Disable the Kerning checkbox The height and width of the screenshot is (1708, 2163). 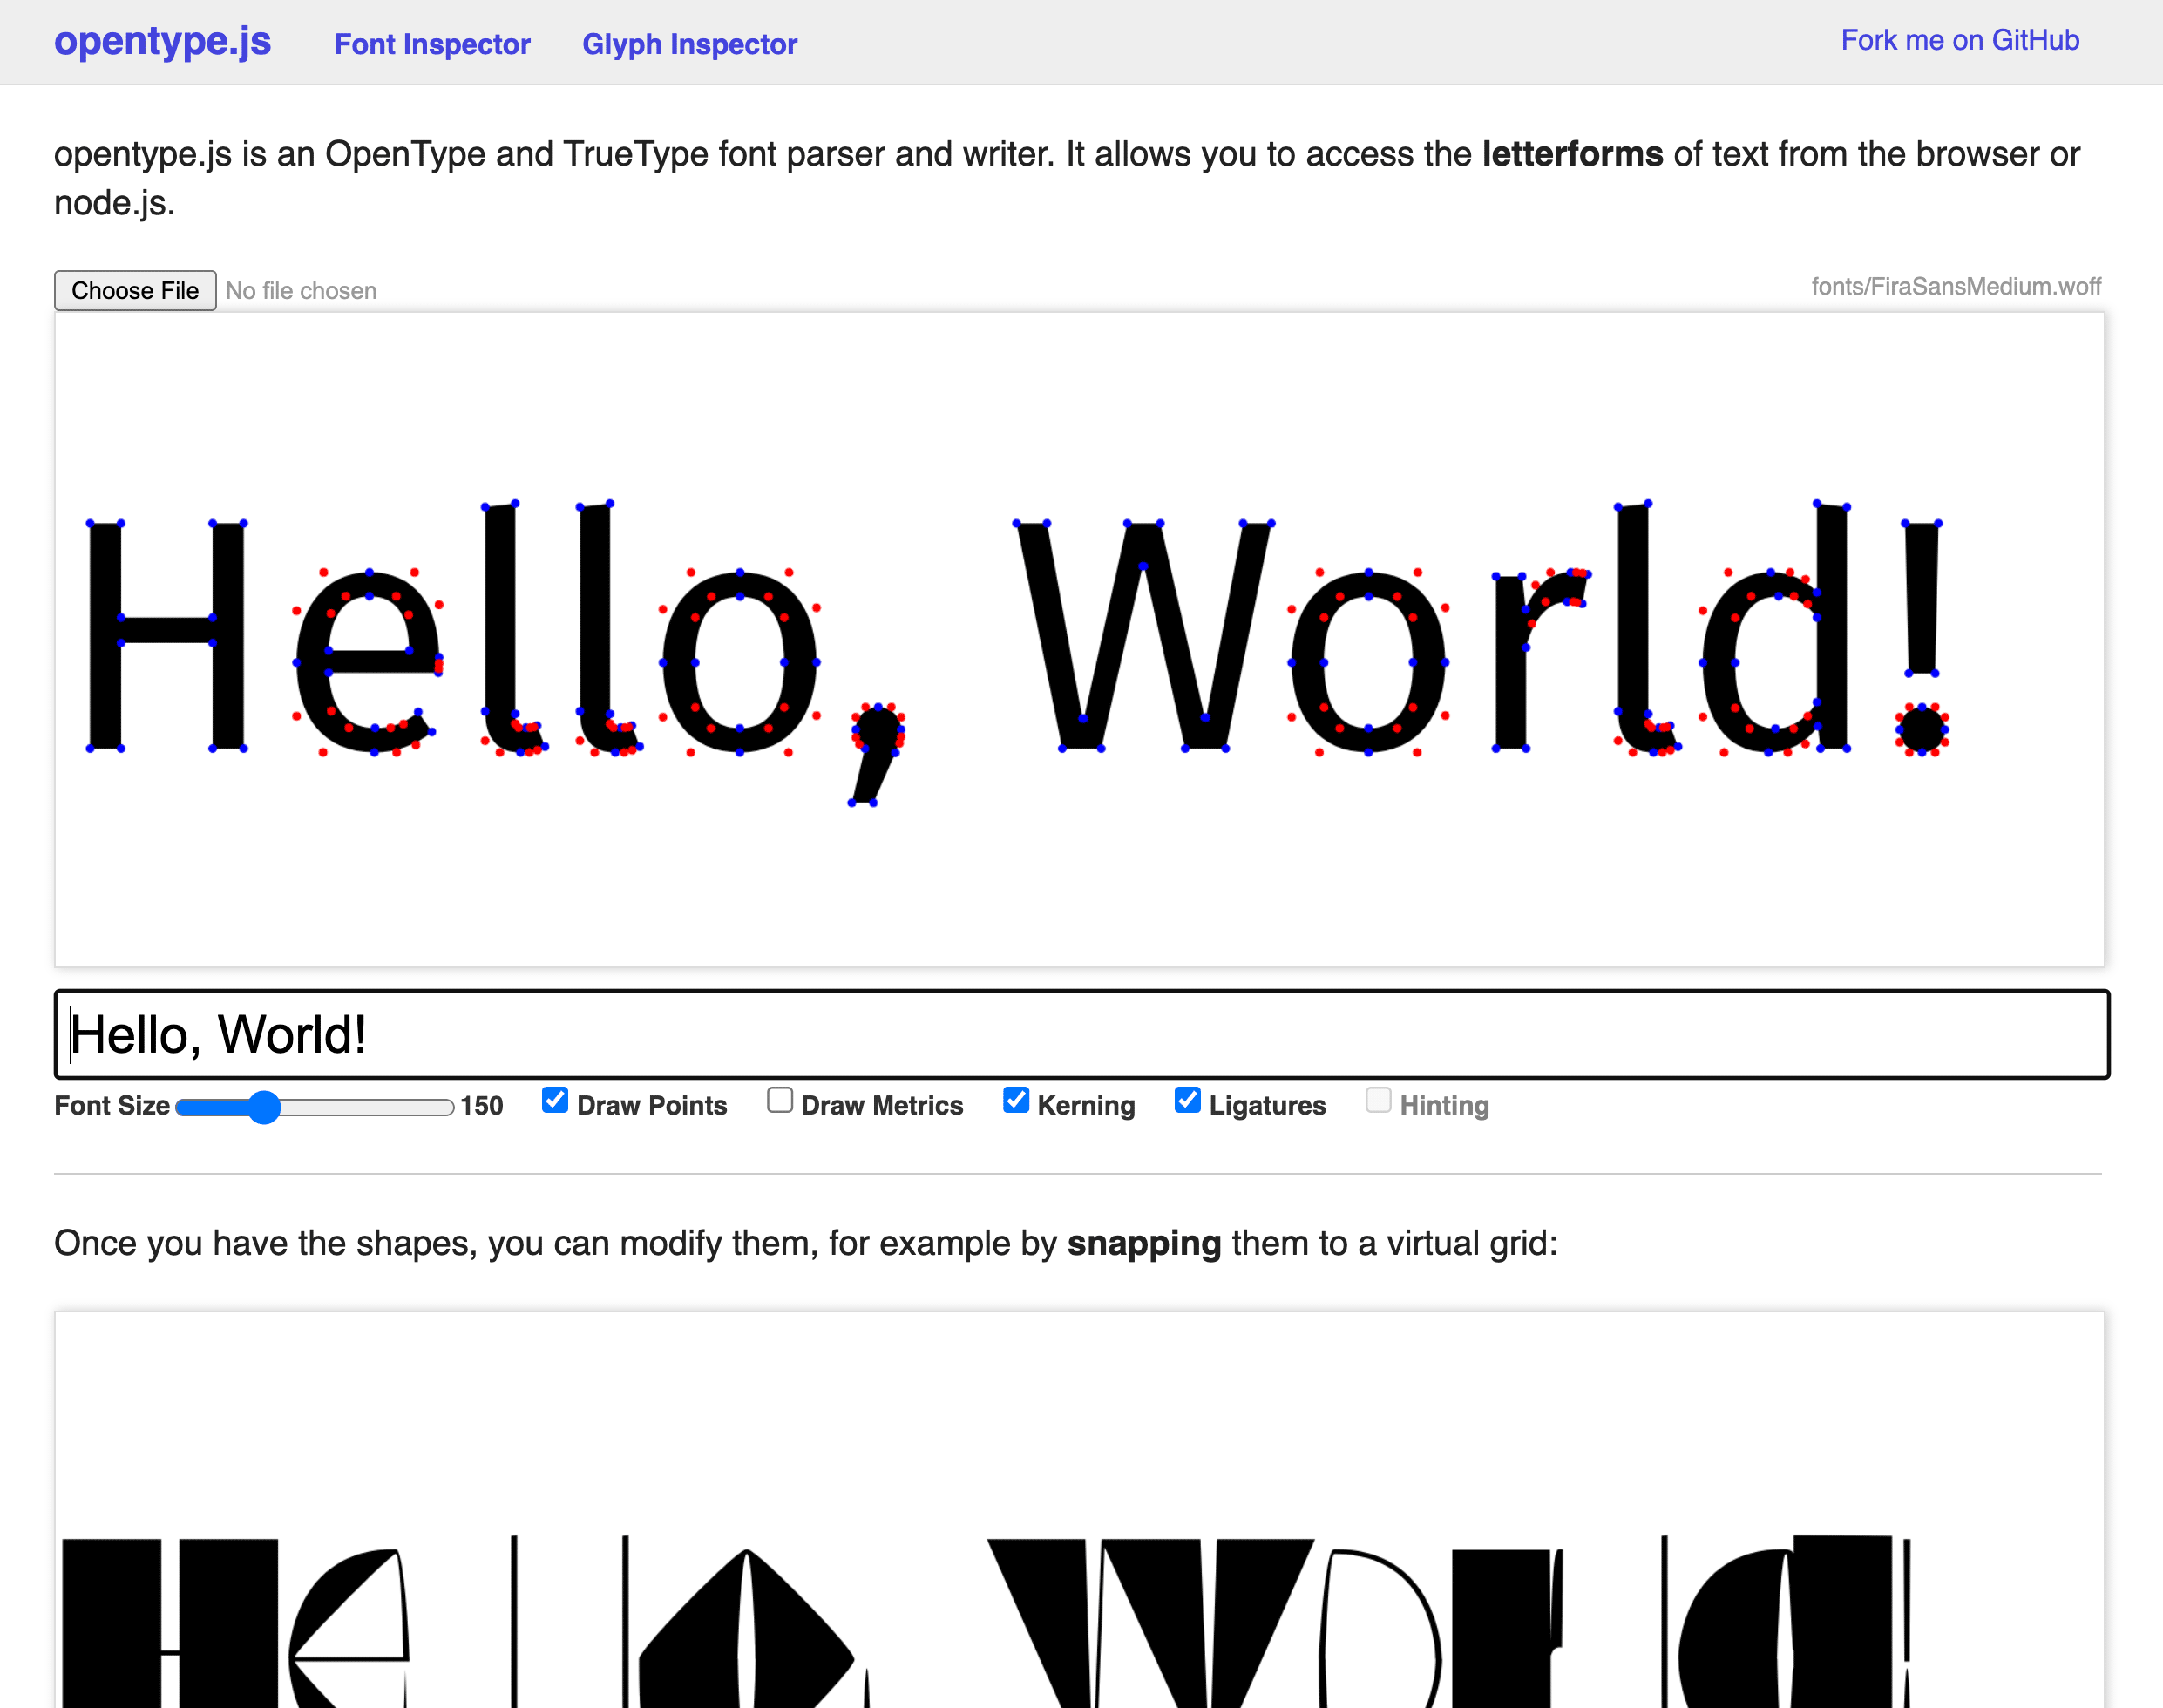pyautogui.click(x=1016, y=1100)
